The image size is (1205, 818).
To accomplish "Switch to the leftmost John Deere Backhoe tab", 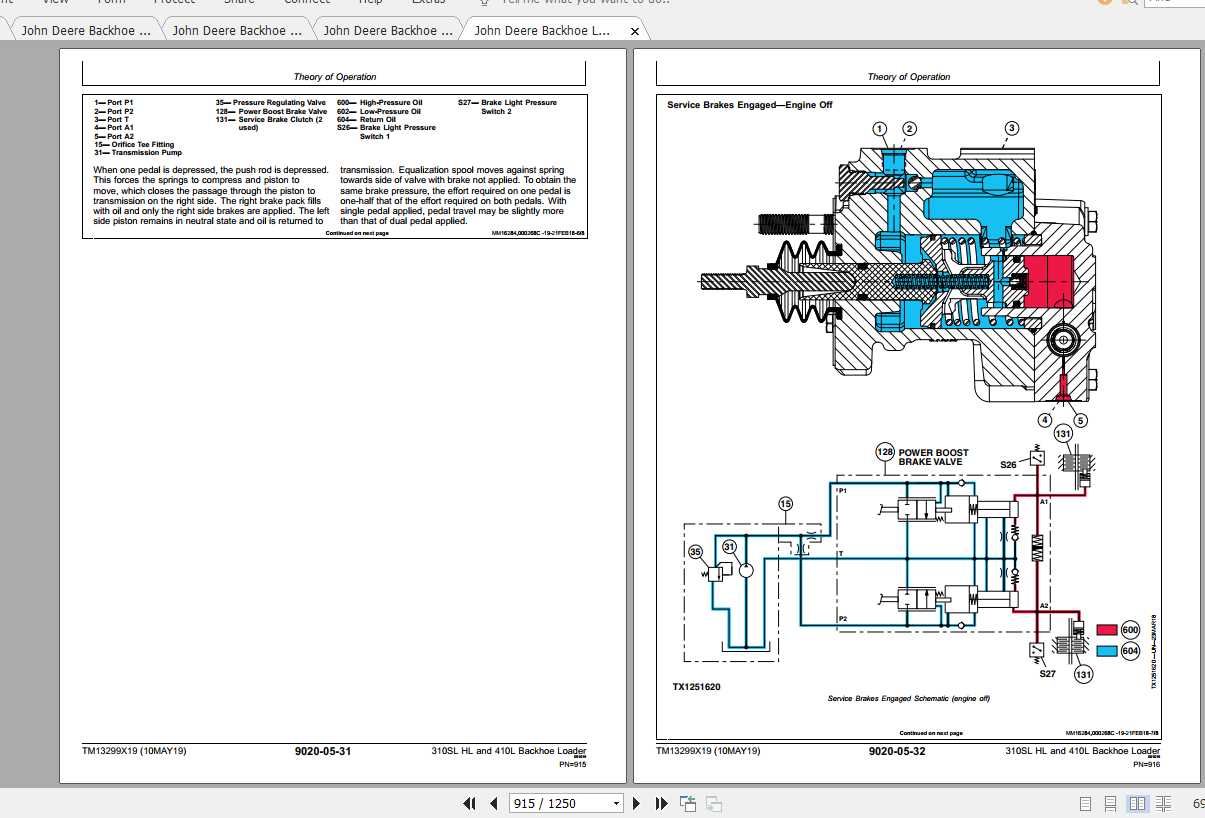I will click(86, 31).
